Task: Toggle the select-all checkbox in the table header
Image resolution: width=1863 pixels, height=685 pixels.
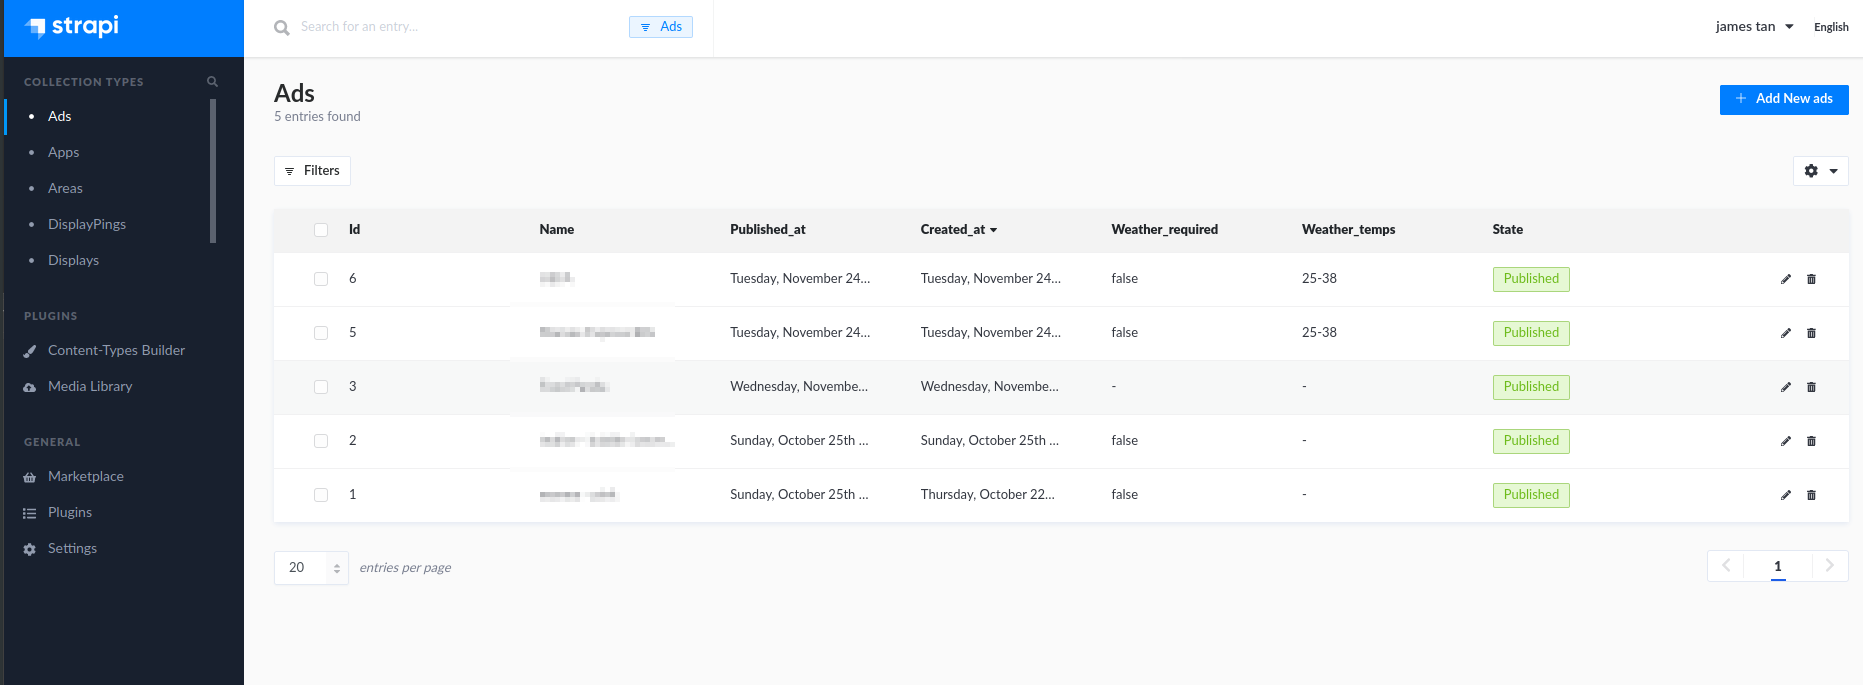Action: 321,230
